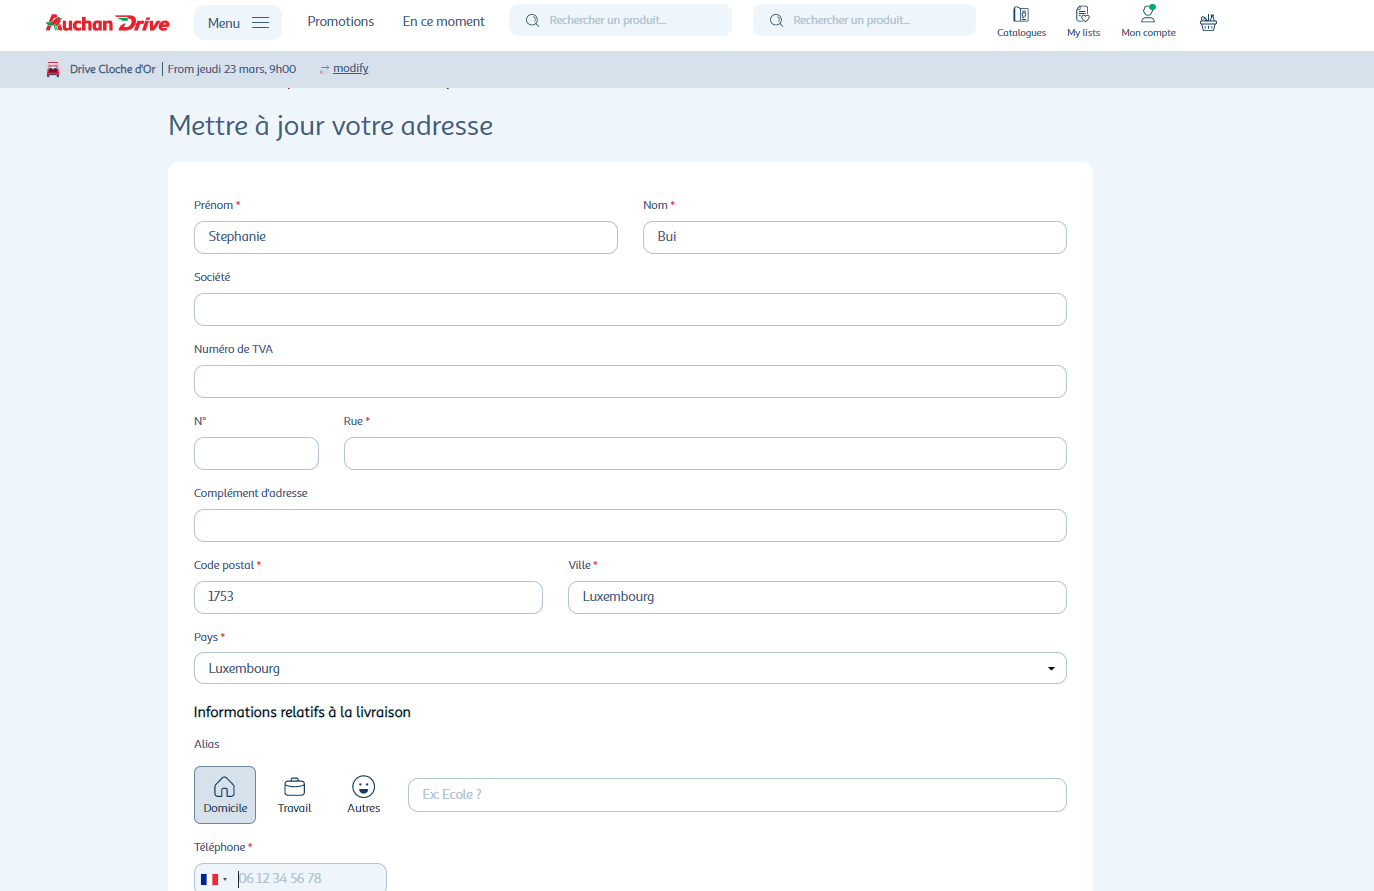1374x891 pixels.
Task: Go to Promotions page
Action: pos(340,21)
